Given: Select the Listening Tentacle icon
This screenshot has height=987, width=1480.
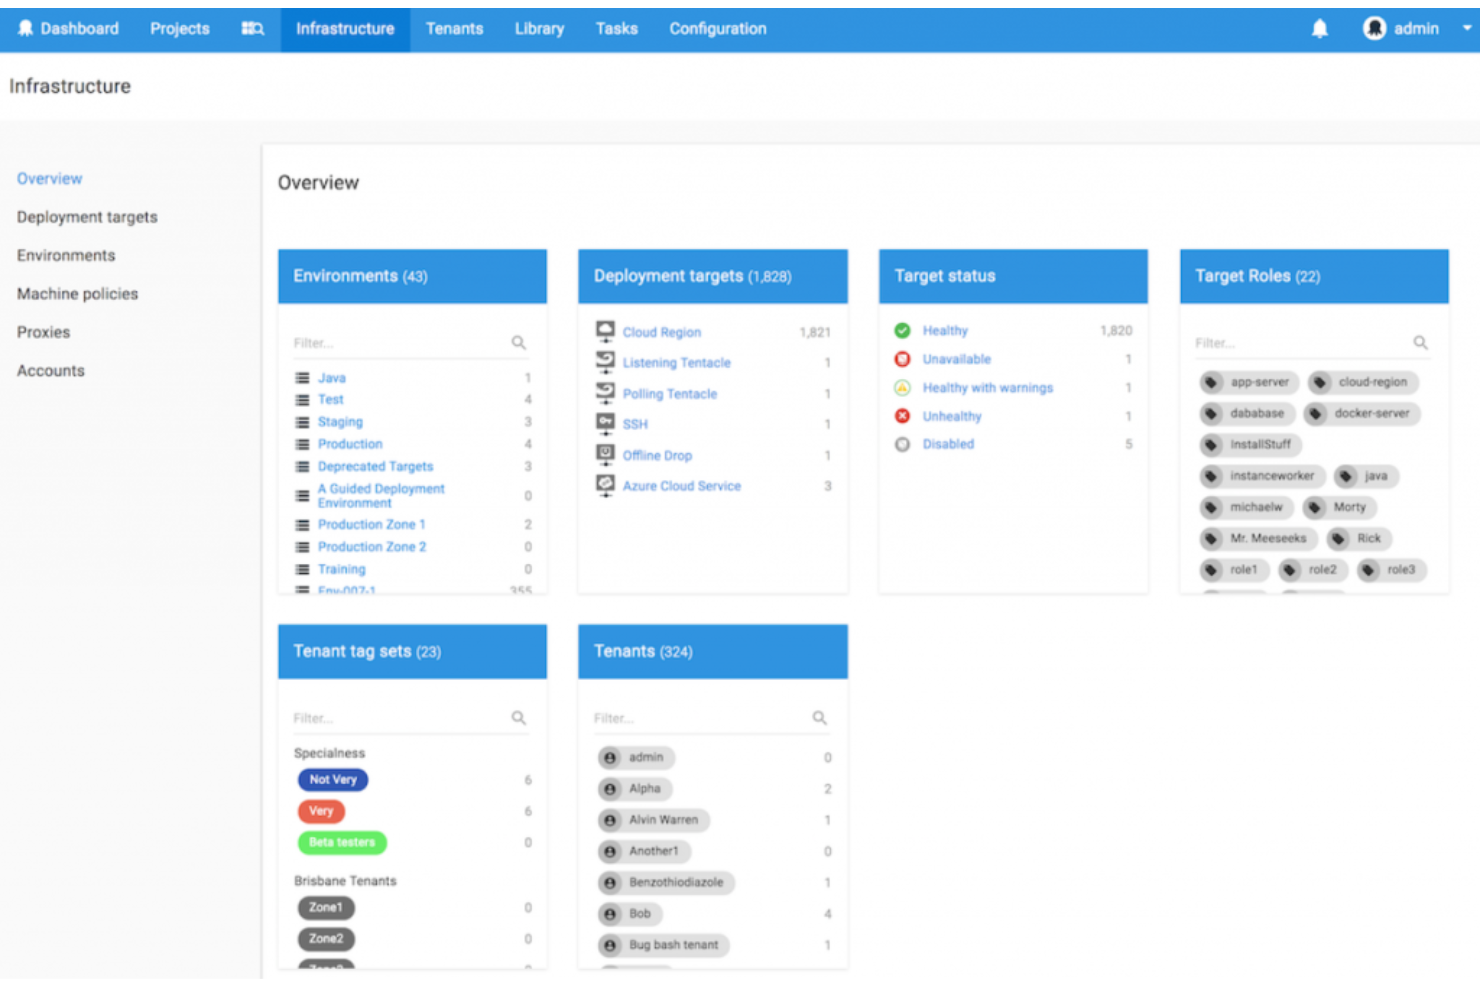Looking at the screenshot, I should pyautogui.click(x=605, y=360).
